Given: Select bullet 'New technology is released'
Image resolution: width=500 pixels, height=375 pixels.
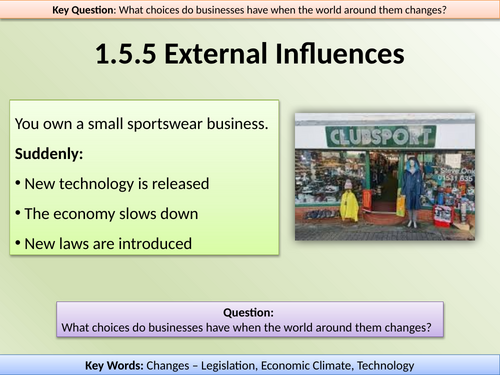Looking at the screenshot, I should 112,184.
